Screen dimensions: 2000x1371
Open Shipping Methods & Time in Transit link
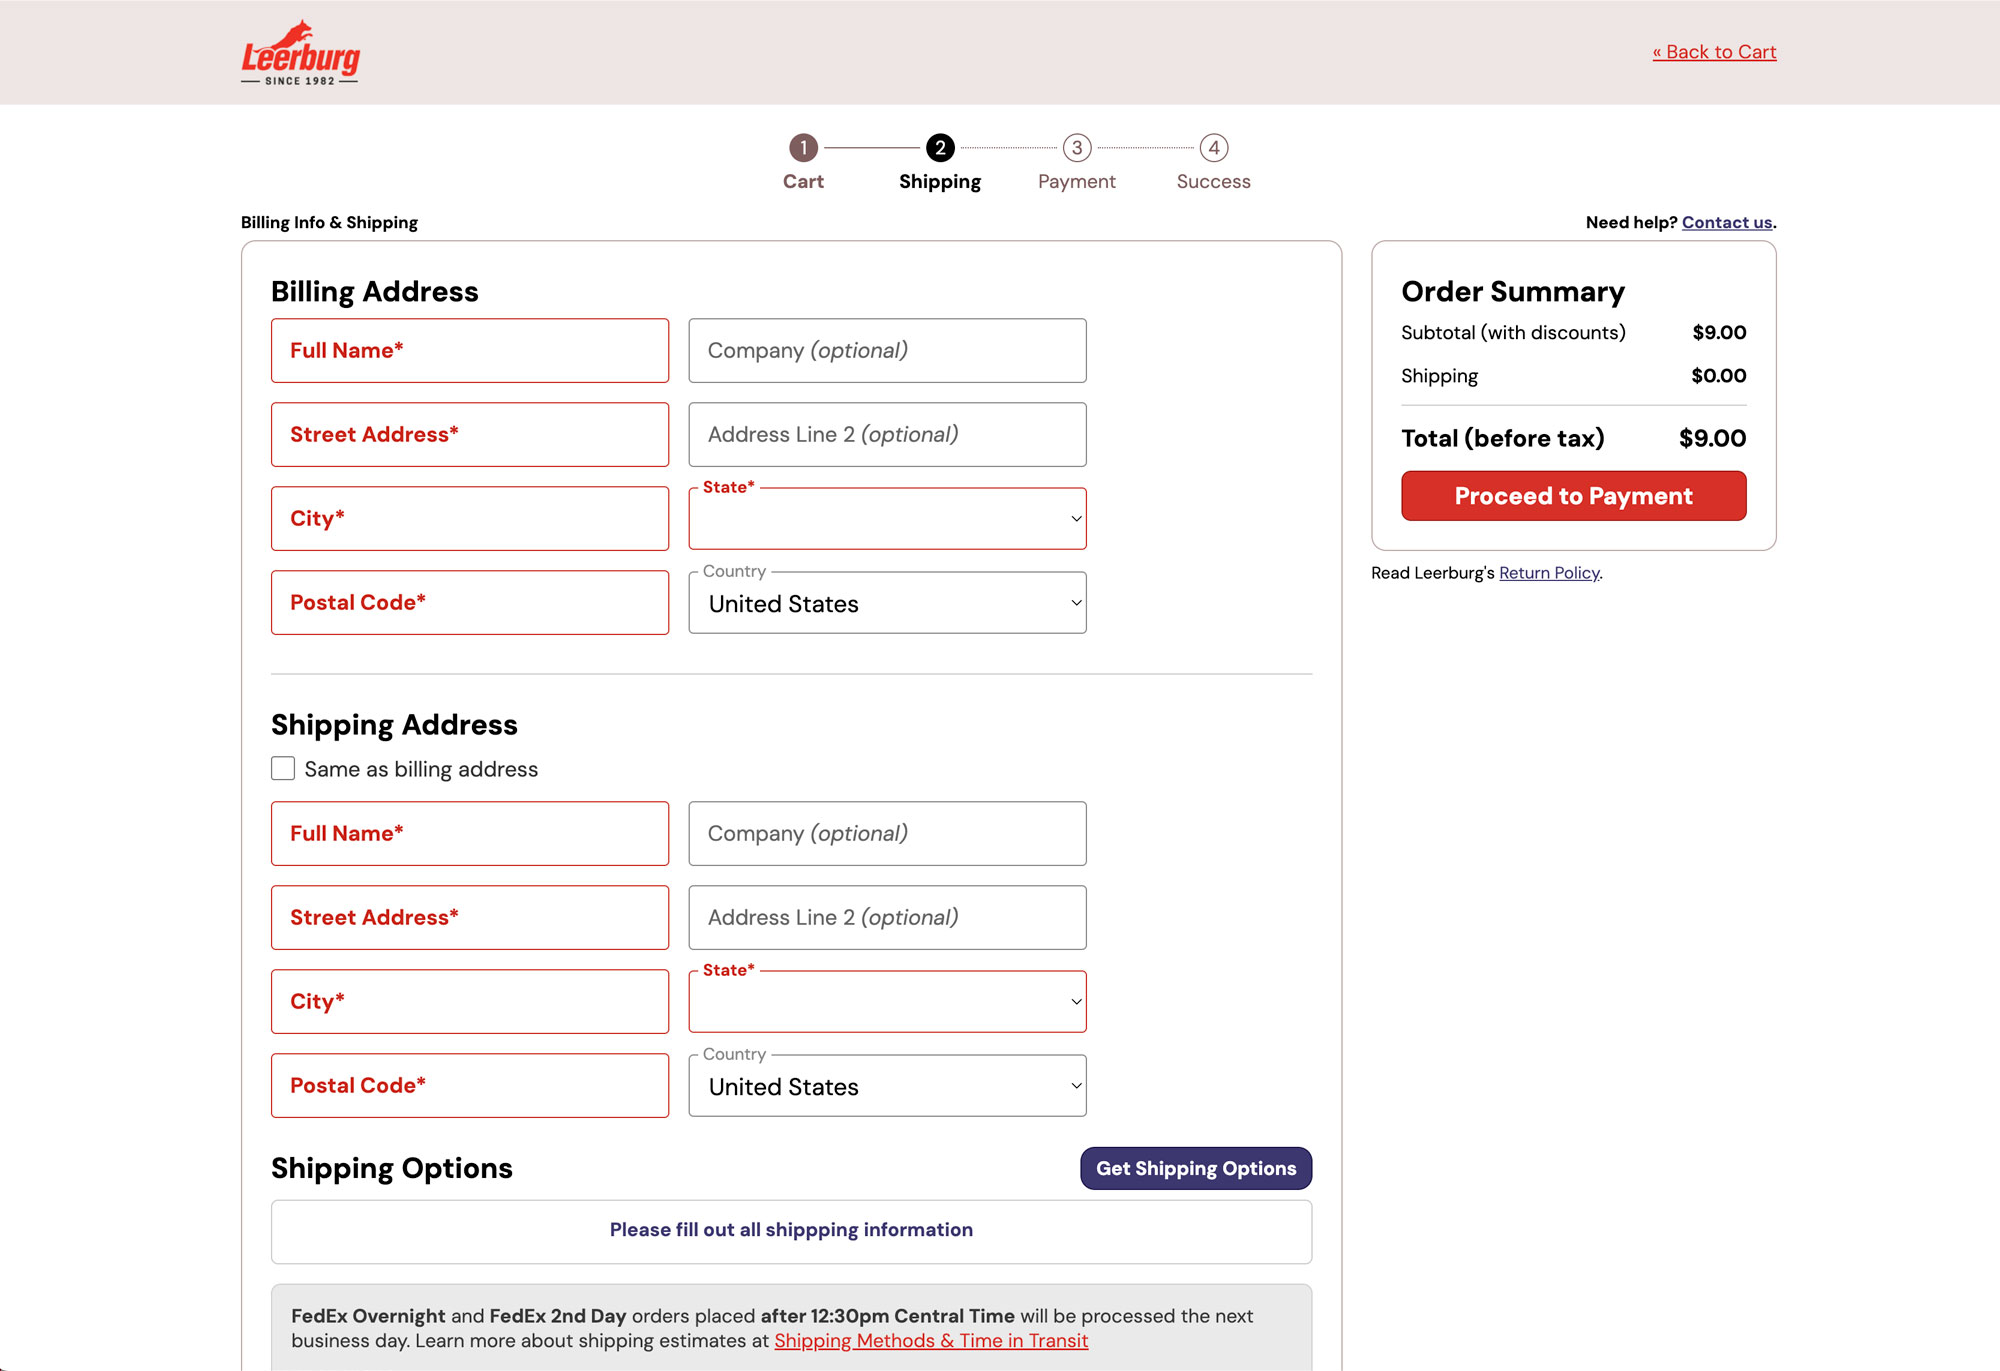(x=931, y=1341)
